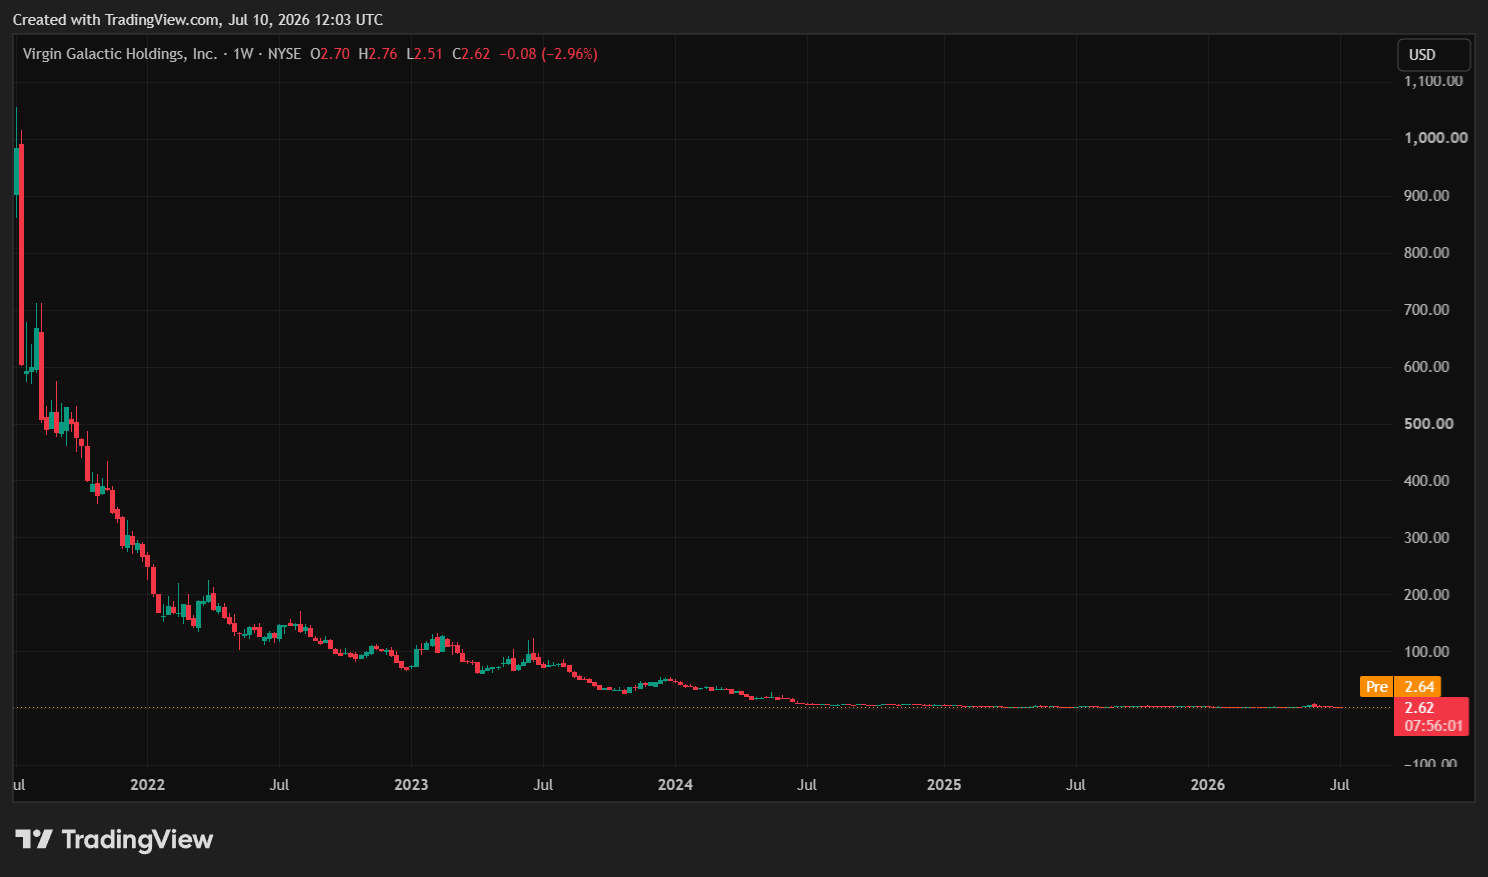Click the 600.00 price axis label
Viewport: 1488px width, 877px height.
[x=1427, y=366]
